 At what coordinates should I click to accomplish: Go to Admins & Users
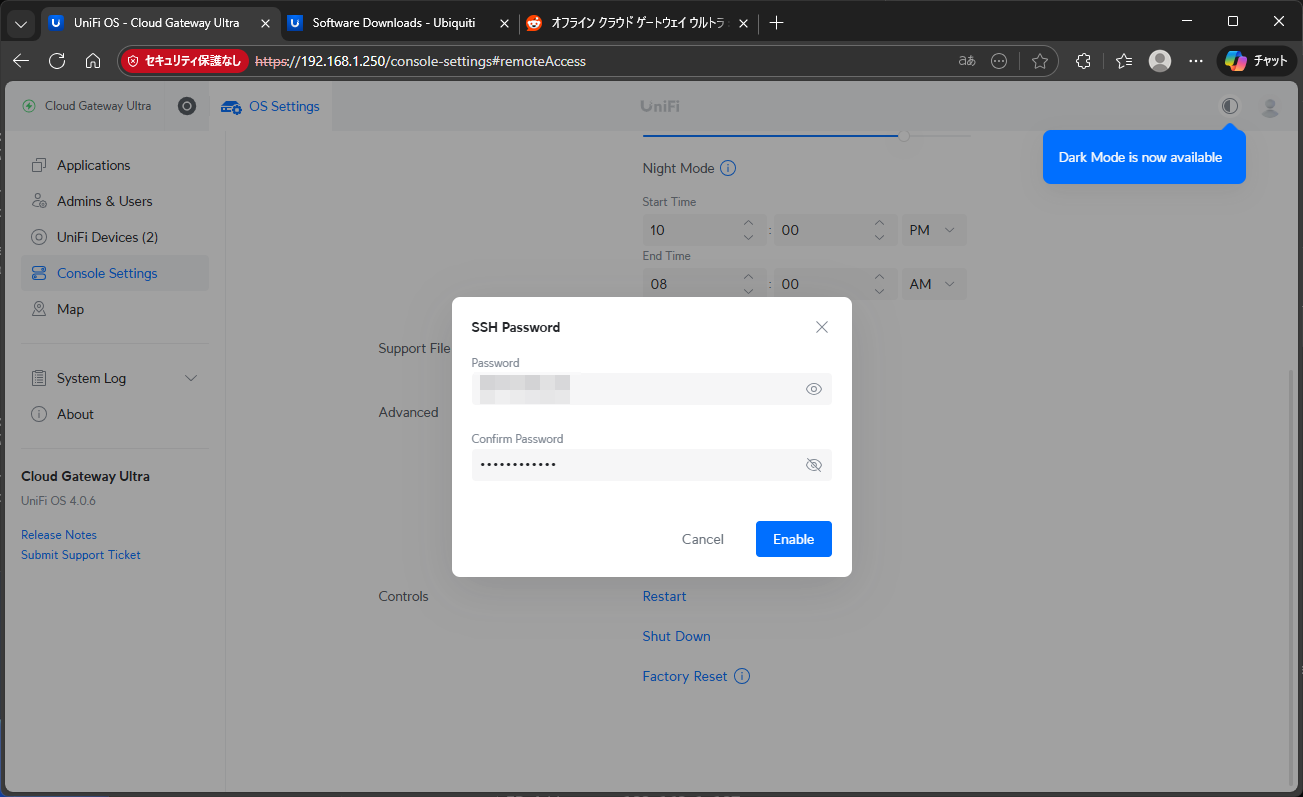(104, 201)
